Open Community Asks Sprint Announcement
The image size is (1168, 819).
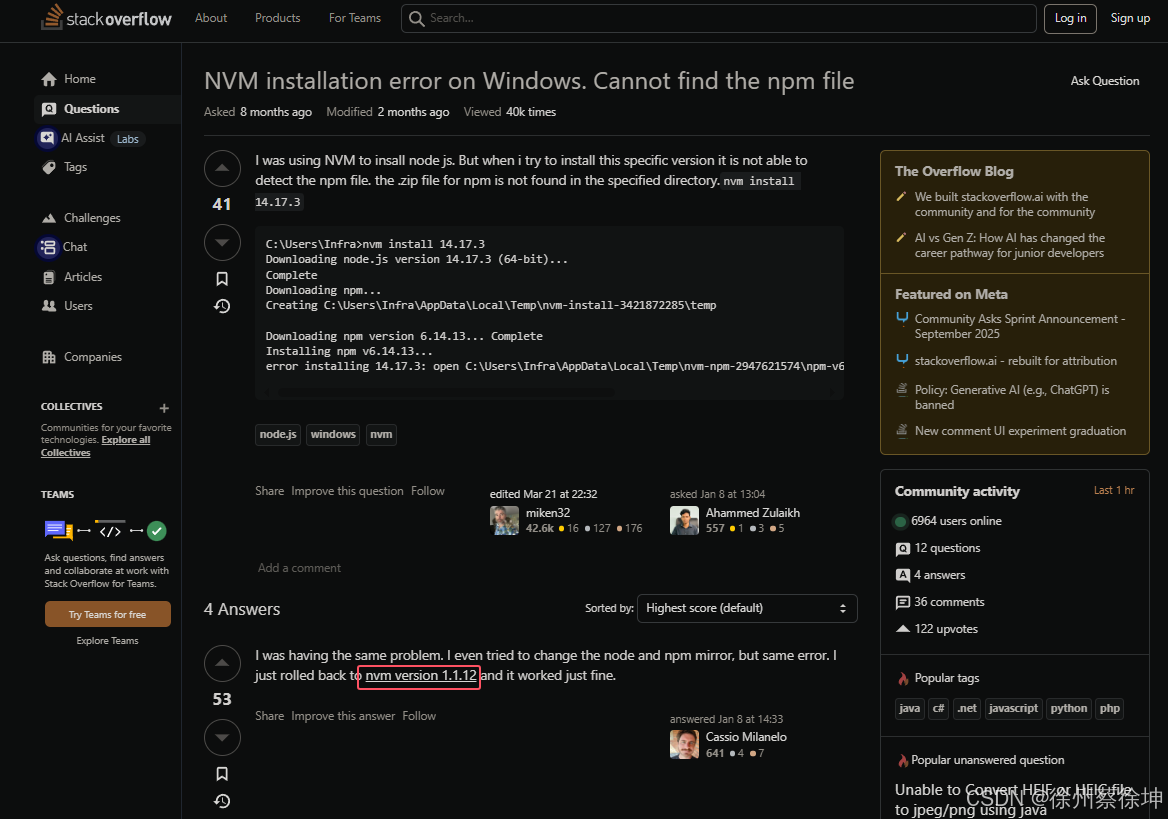[1020, 326]
